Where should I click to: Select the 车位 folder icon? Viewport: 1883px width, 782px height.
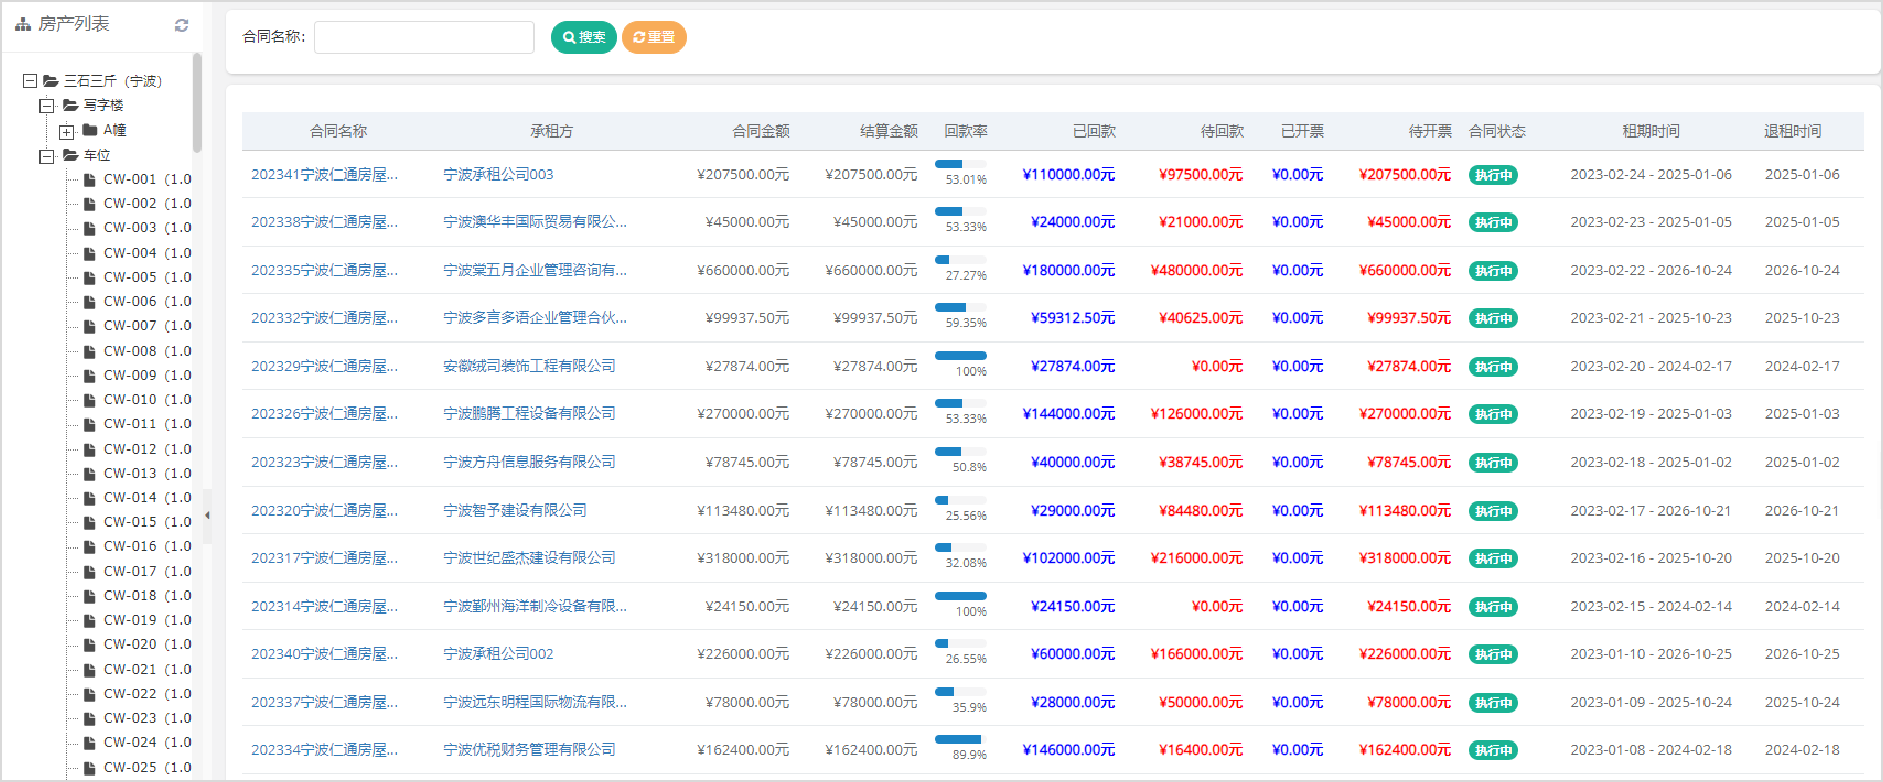(x=70, y=155)
